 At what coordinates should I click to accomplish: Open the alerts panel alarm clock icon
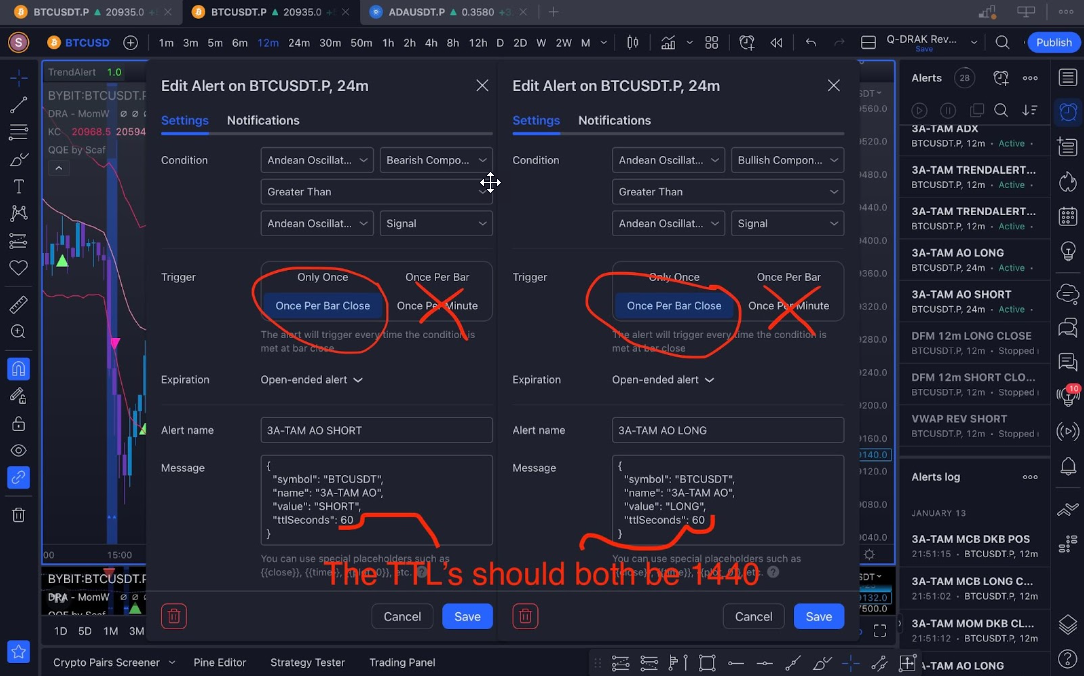coord(1068,112)
